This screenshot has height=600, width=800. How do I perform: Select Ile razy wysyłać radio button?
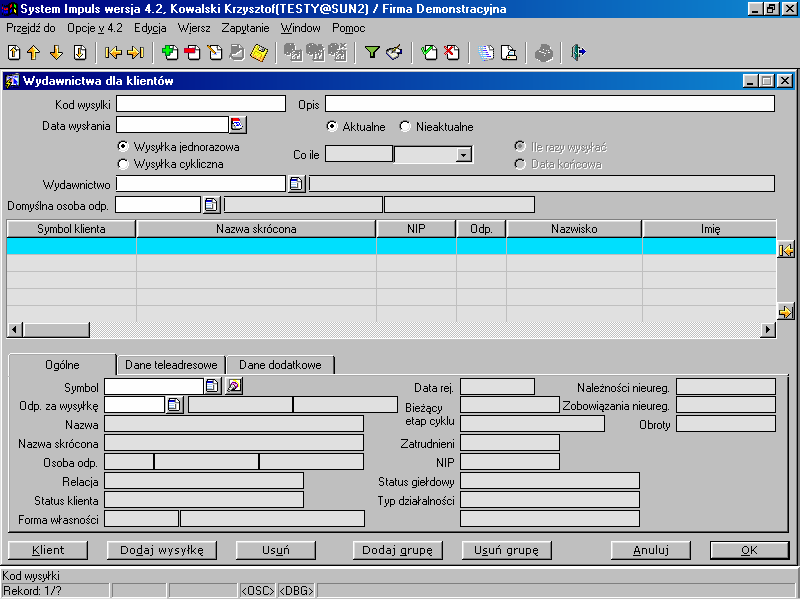[x=520, y=147]
